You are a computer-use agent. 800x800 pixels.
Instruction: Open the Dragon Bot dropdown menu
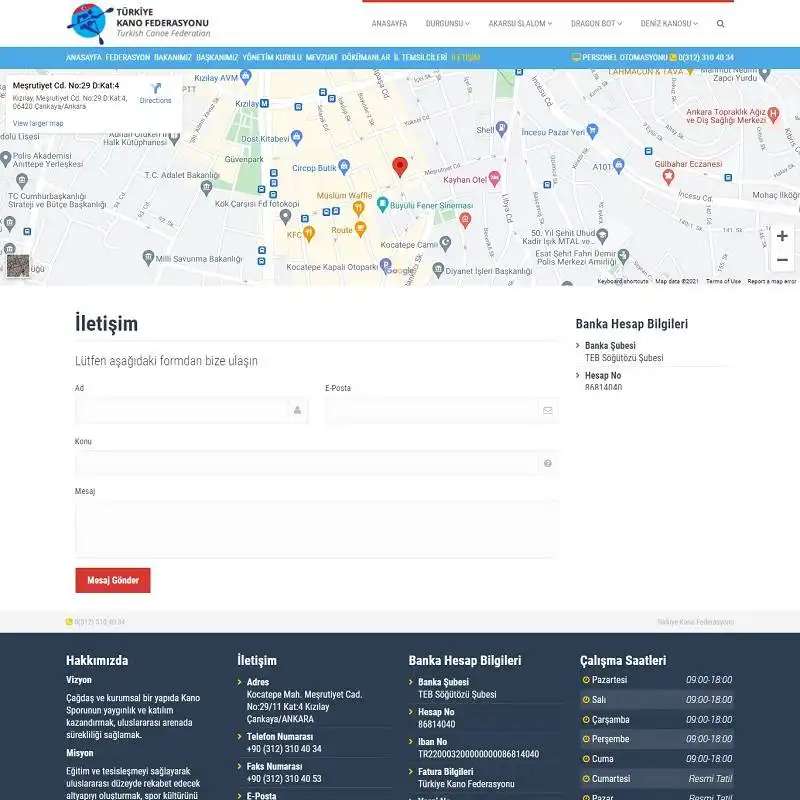click(596, 23)
